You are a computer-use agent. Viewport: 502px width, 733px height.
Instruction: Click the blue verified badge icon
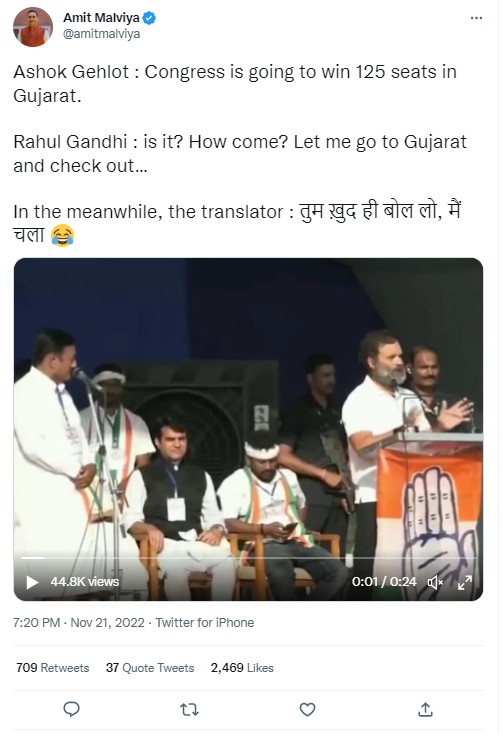(x=149, y=18)
